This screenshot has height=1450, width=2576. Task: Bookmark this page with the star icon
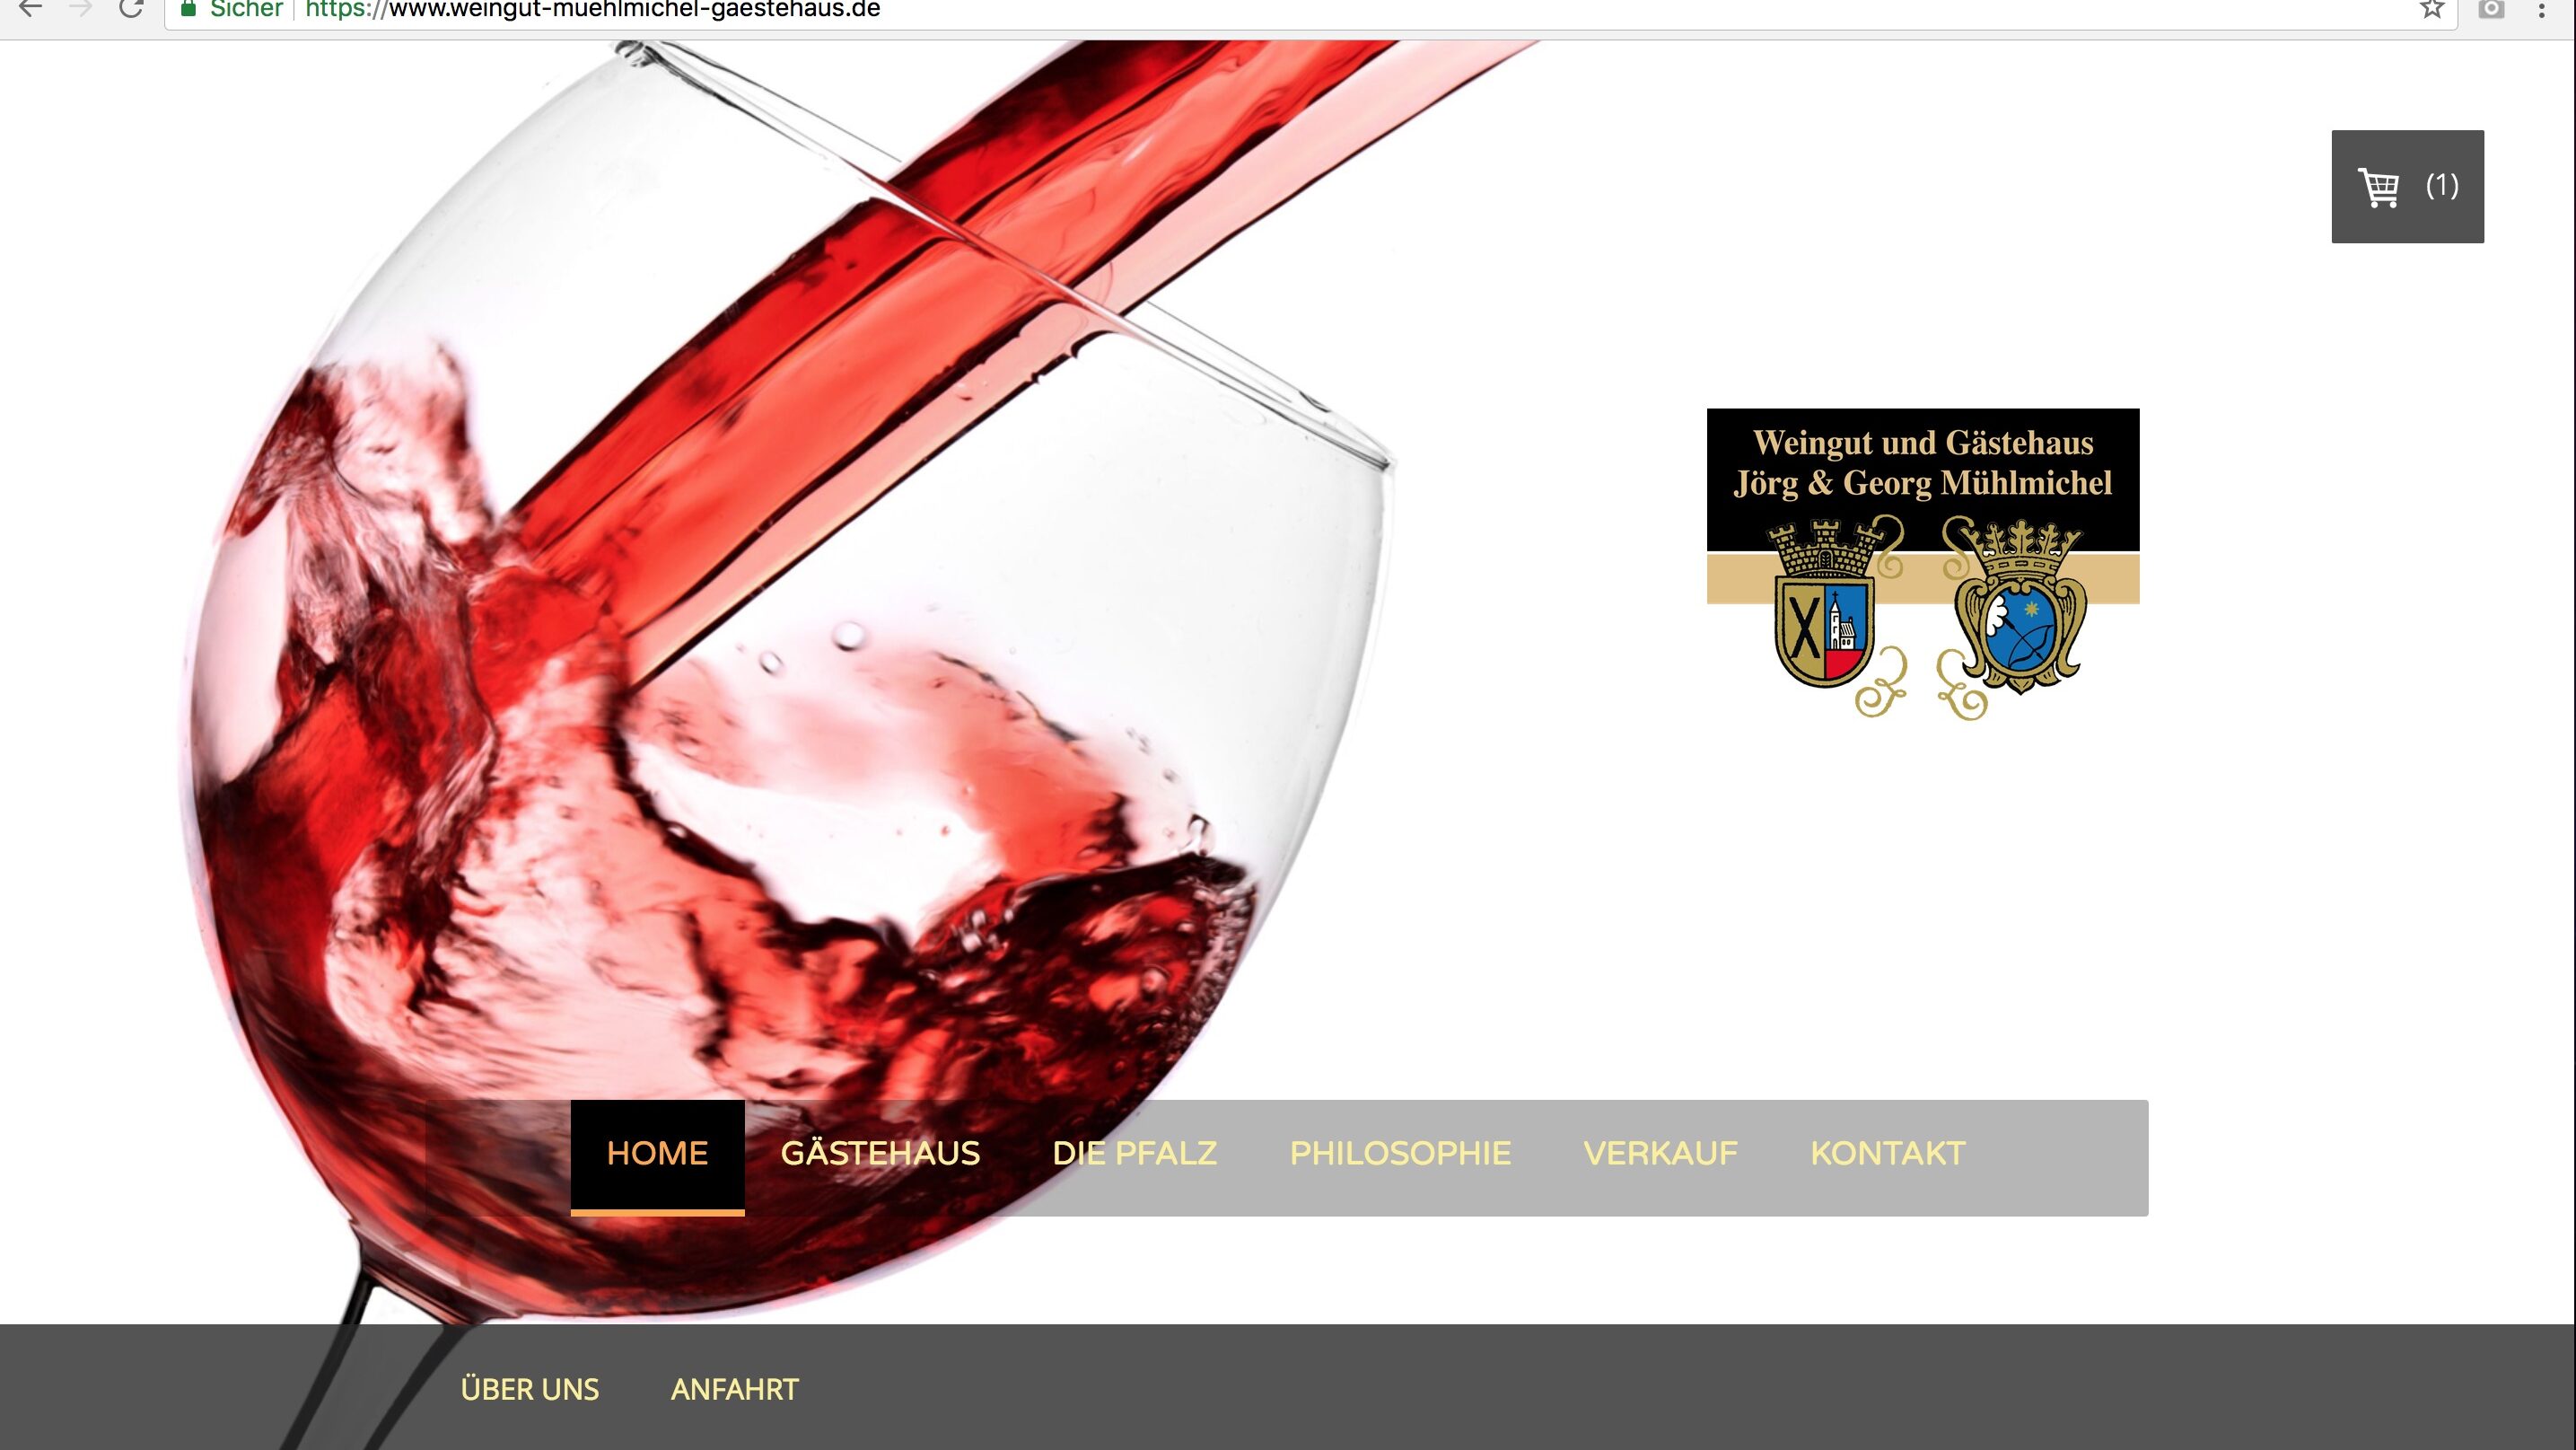pyautogui.click(x=2432, y=9)
